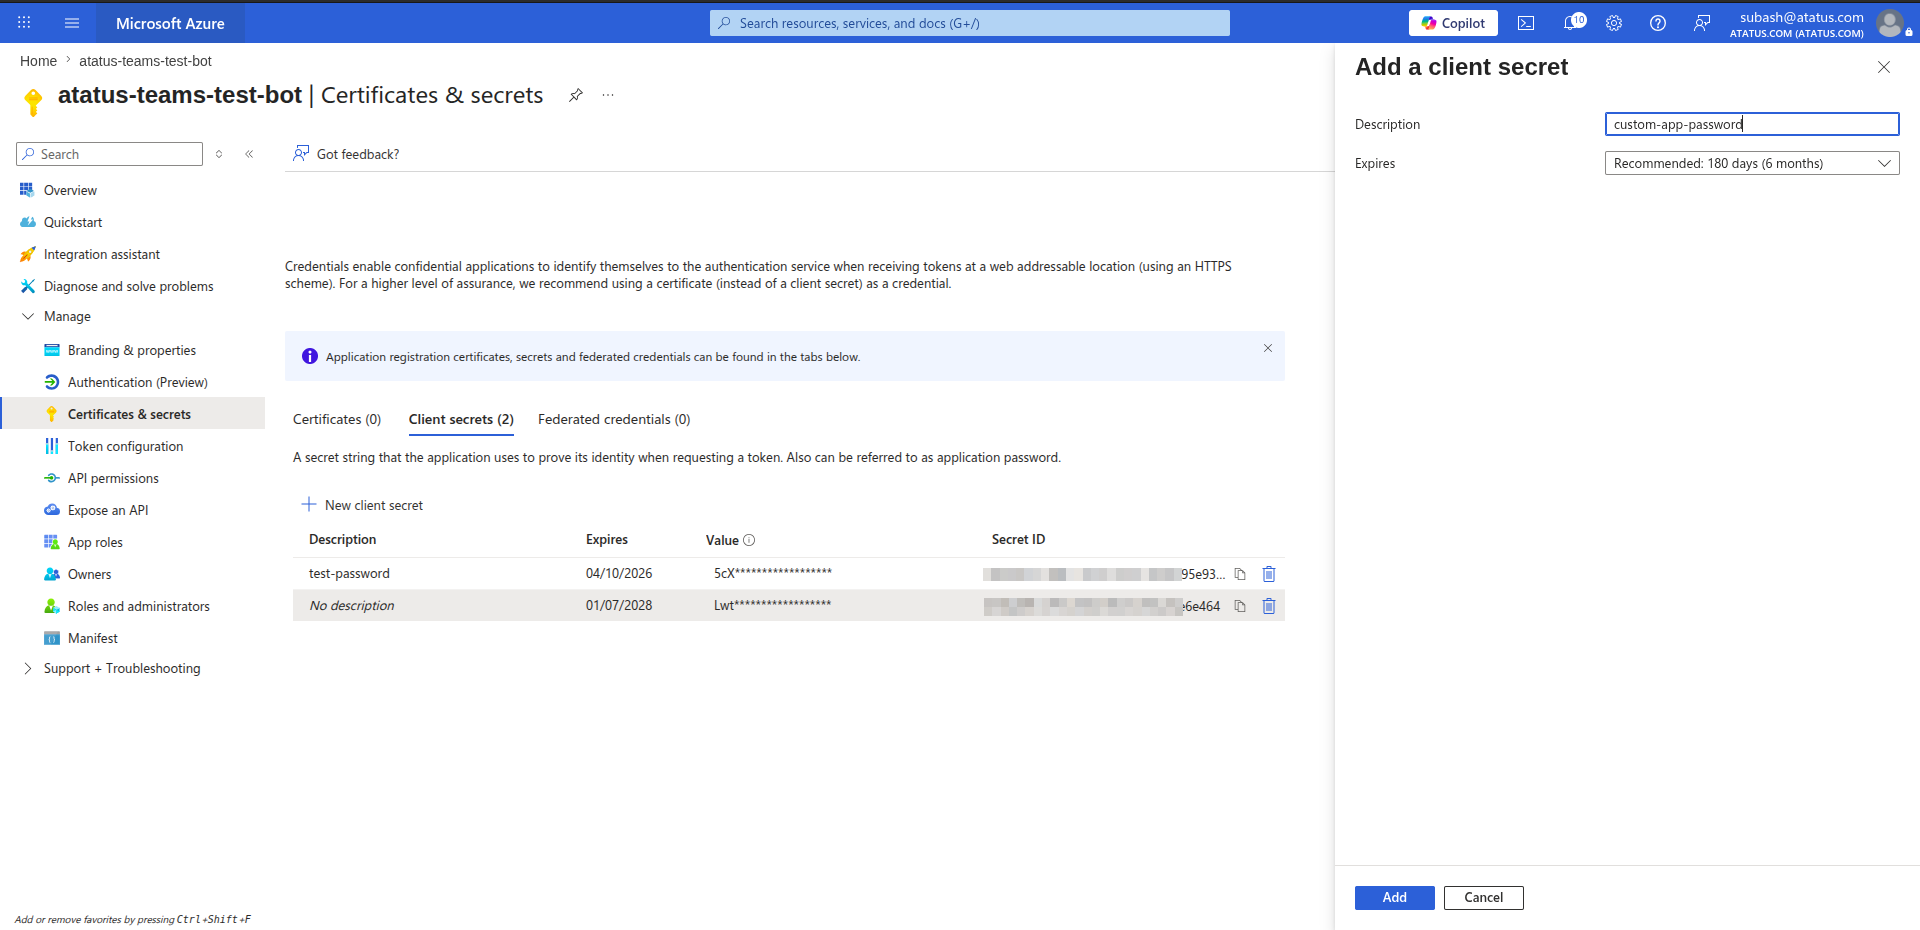Click Got feedback? link
The width and height of the screenshot is (1920, 930).
tap(346, 154)
